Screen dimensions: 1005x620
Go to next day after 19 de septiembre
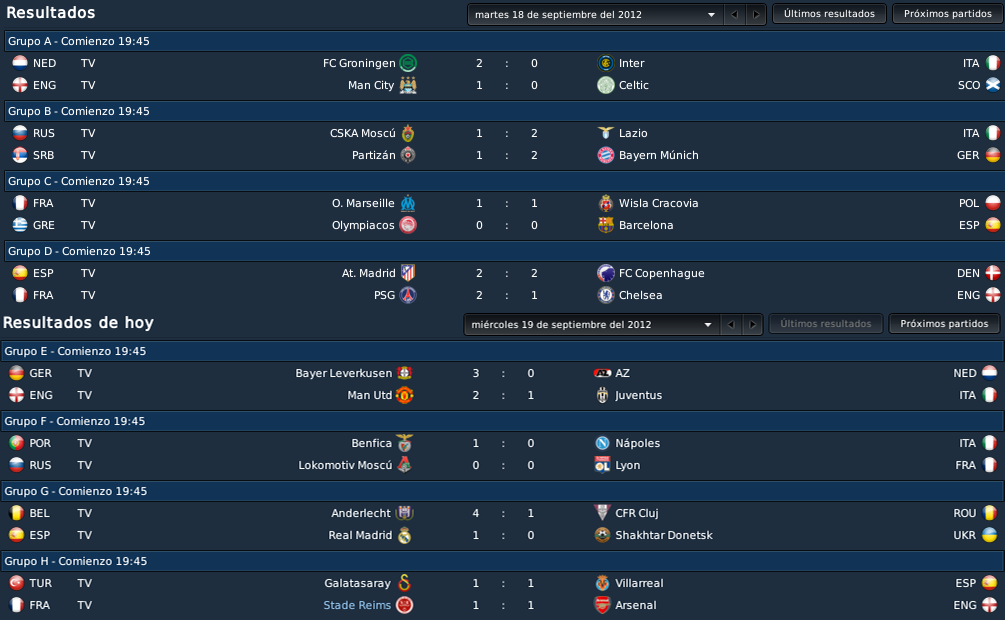pyautogui.click(x=752, y=324)
